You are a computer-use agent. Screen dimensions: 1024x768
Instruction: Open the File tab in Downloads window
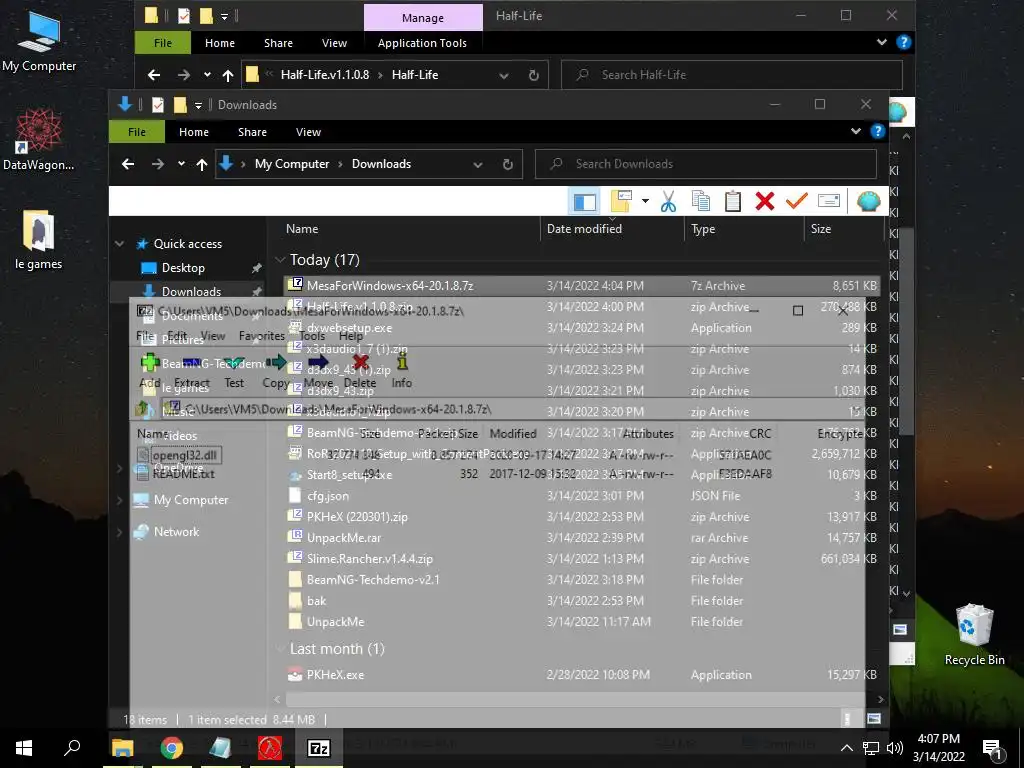point(136,132)
